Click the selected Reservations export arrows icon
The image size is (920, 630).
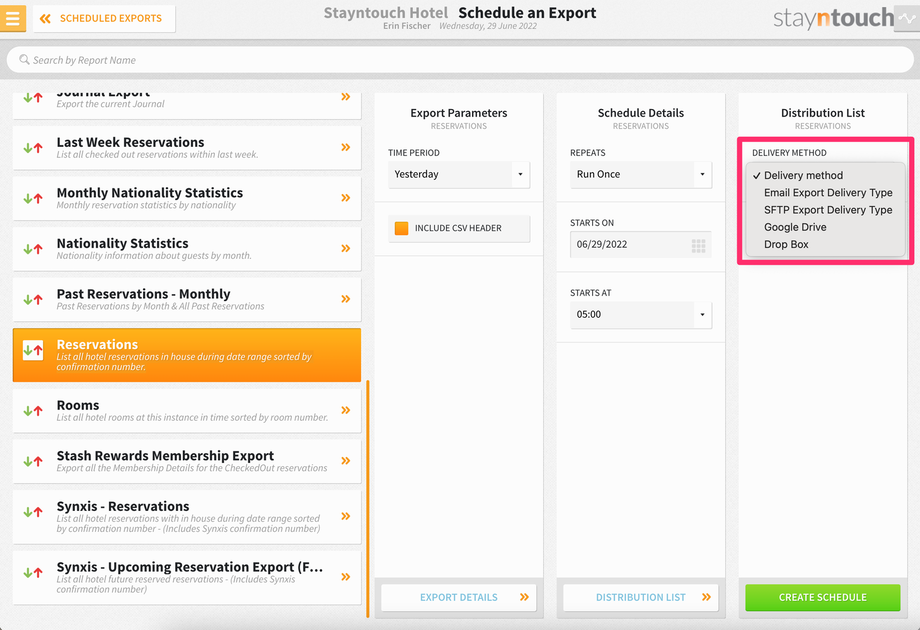pos(33,350)
